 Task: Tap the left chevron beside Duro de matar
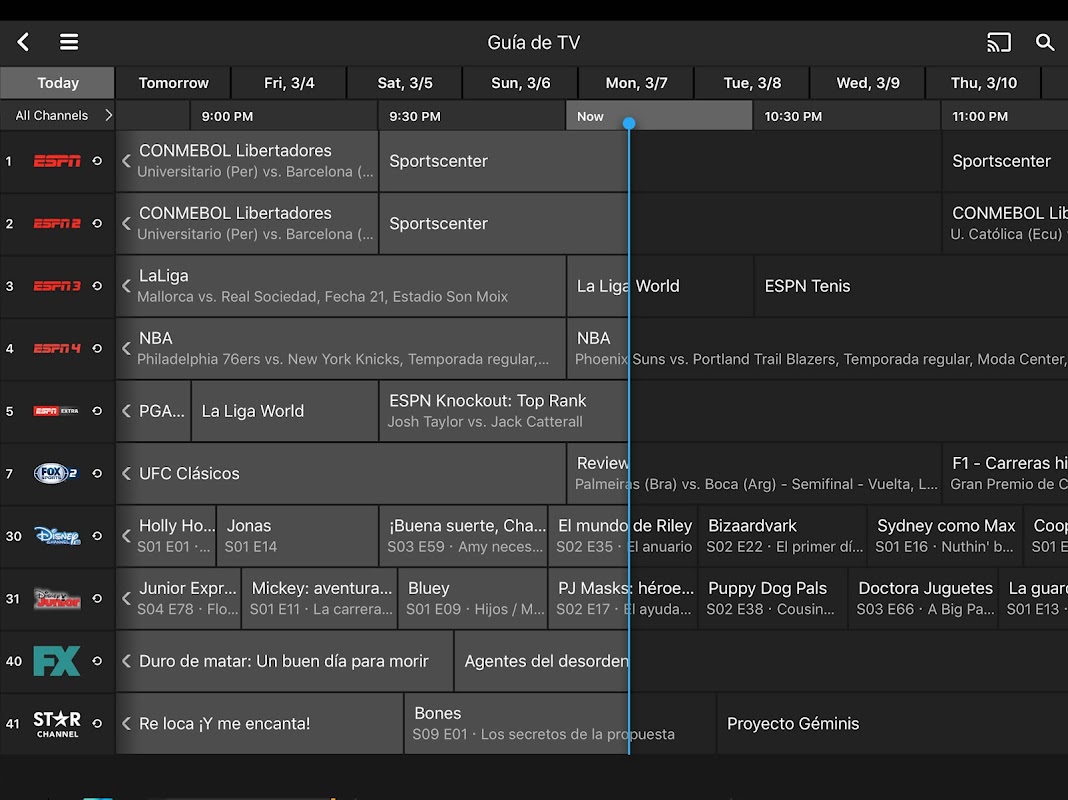(x=127, y=660)
